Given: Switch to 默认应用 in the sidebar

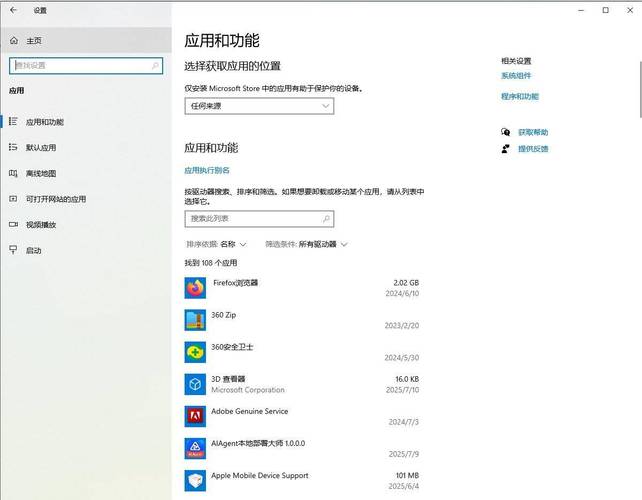Looking at the screenshot, I should (41, 147).
